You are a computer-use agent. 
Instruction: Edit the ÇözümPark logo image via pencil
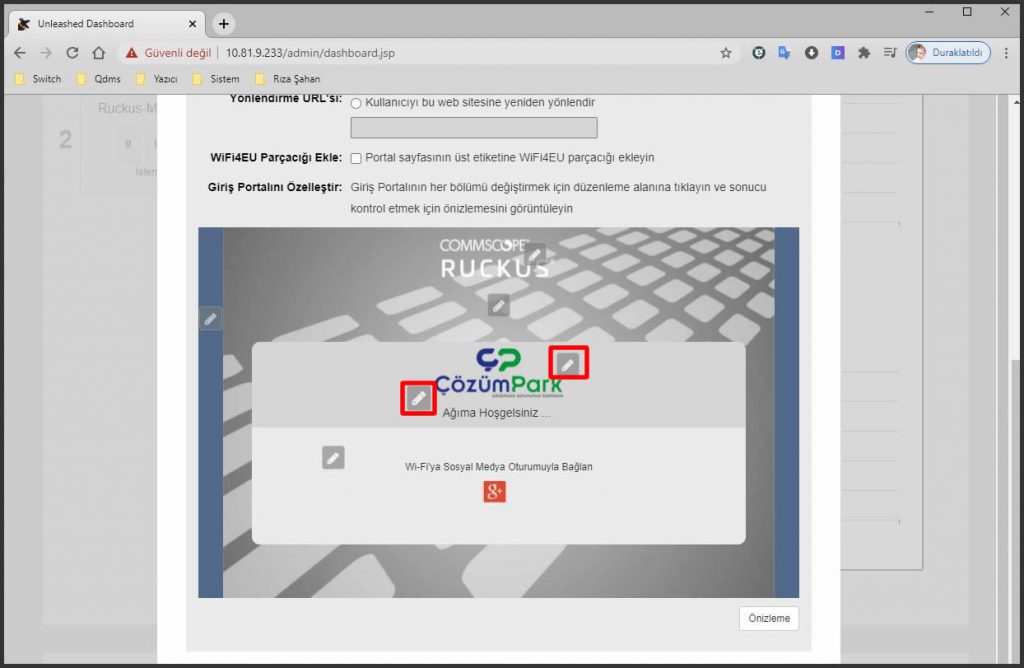(x=568, y=364)
